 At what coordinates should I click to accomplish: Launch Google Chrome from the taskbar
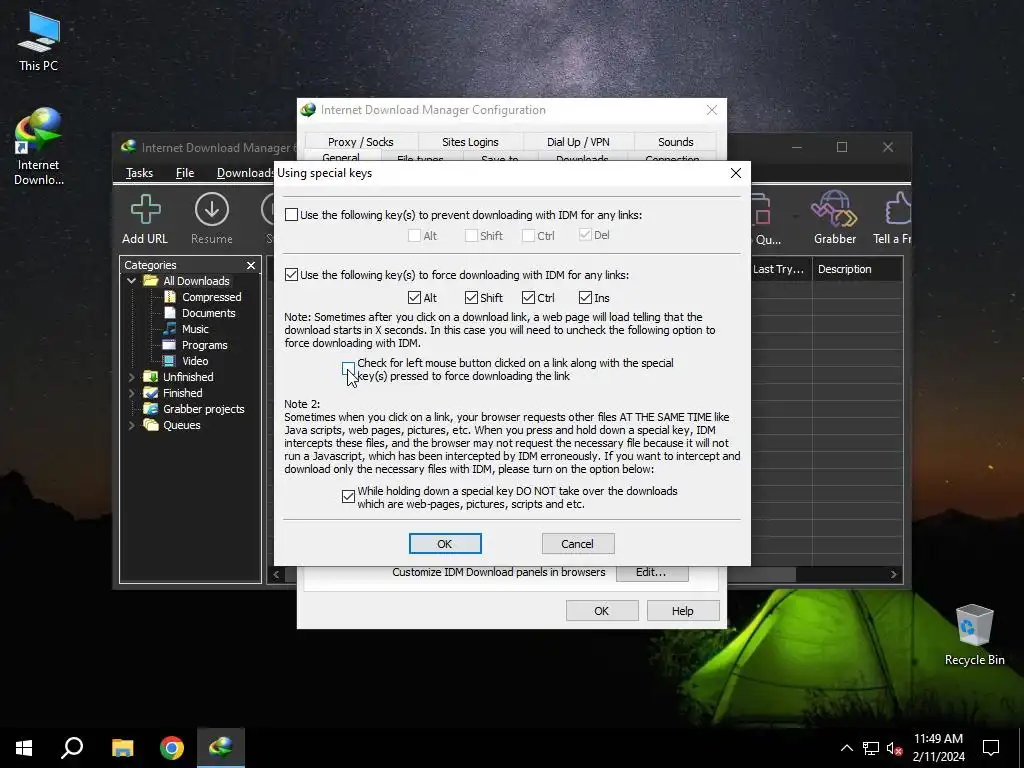point(172,748)
